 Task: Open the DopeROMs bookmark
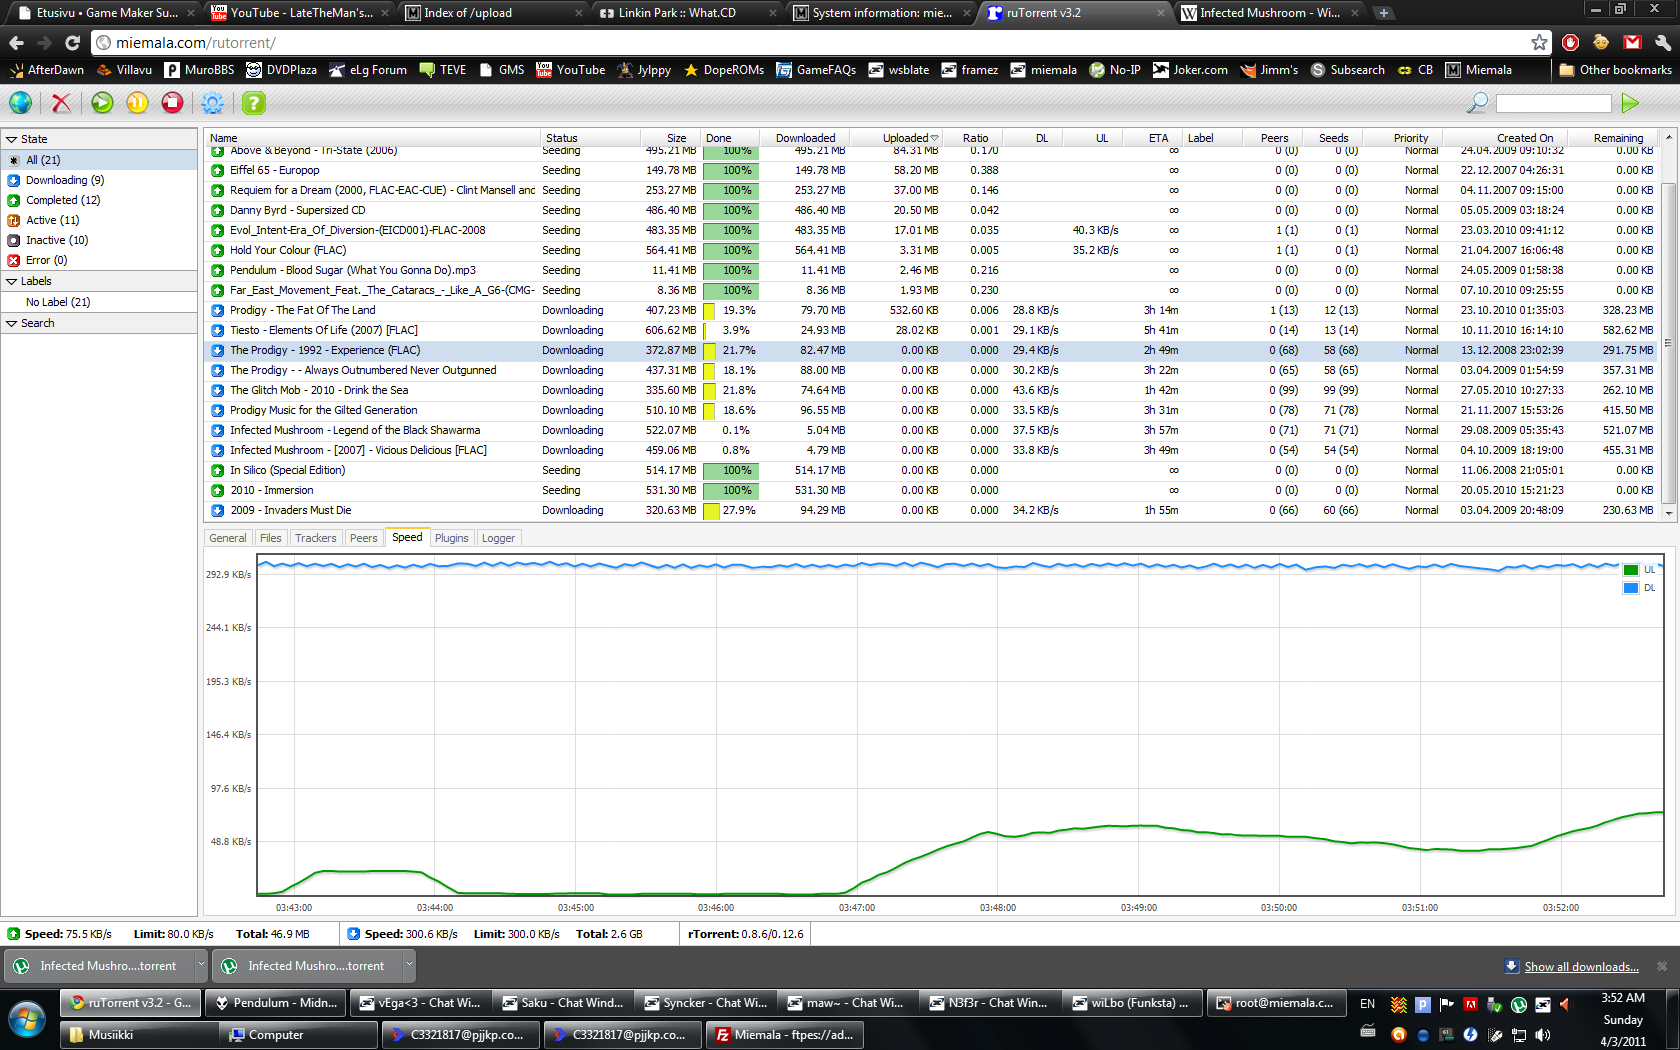tap(724, 70)
